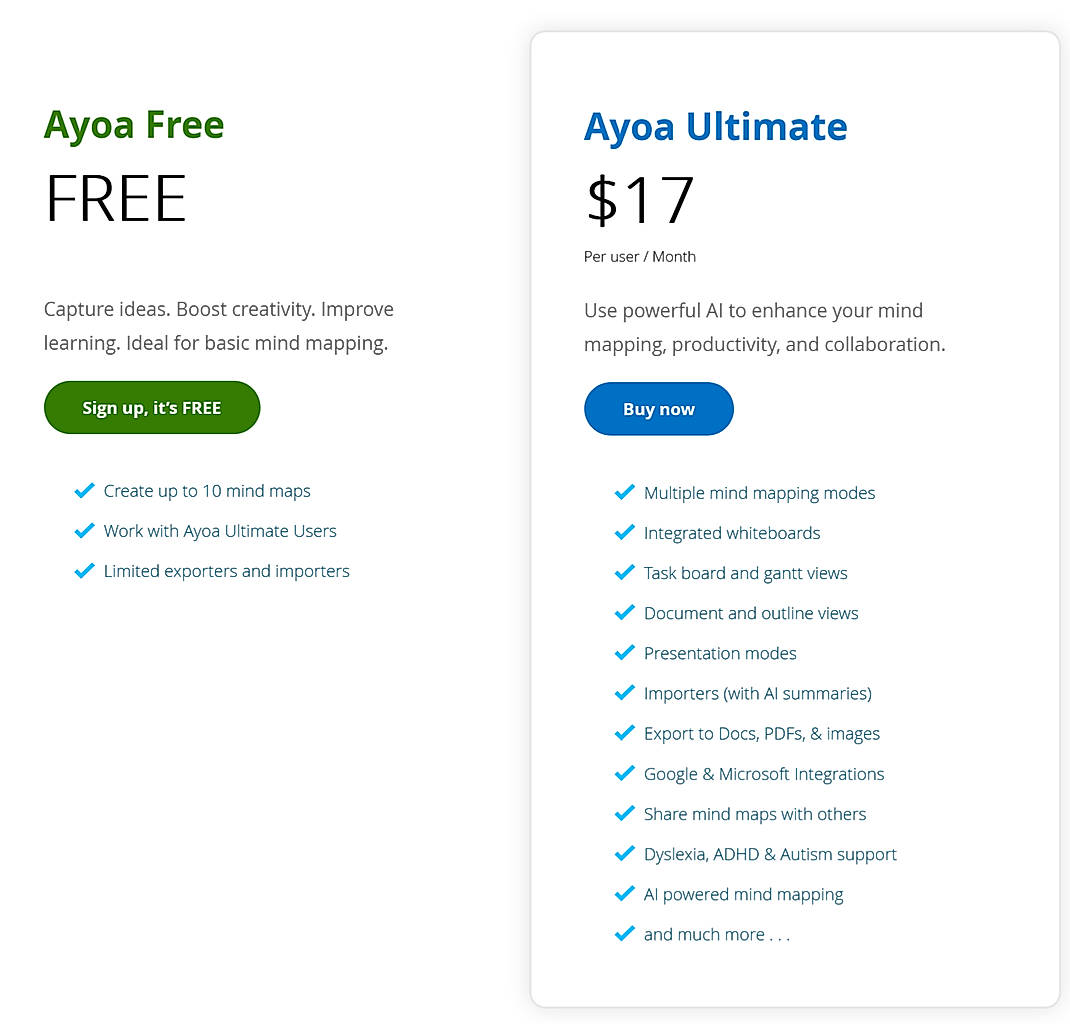Select the 'Document and outline views' feature entry
The height and width of the screenshot is (1024, 1070).
(x=751, y=613)
